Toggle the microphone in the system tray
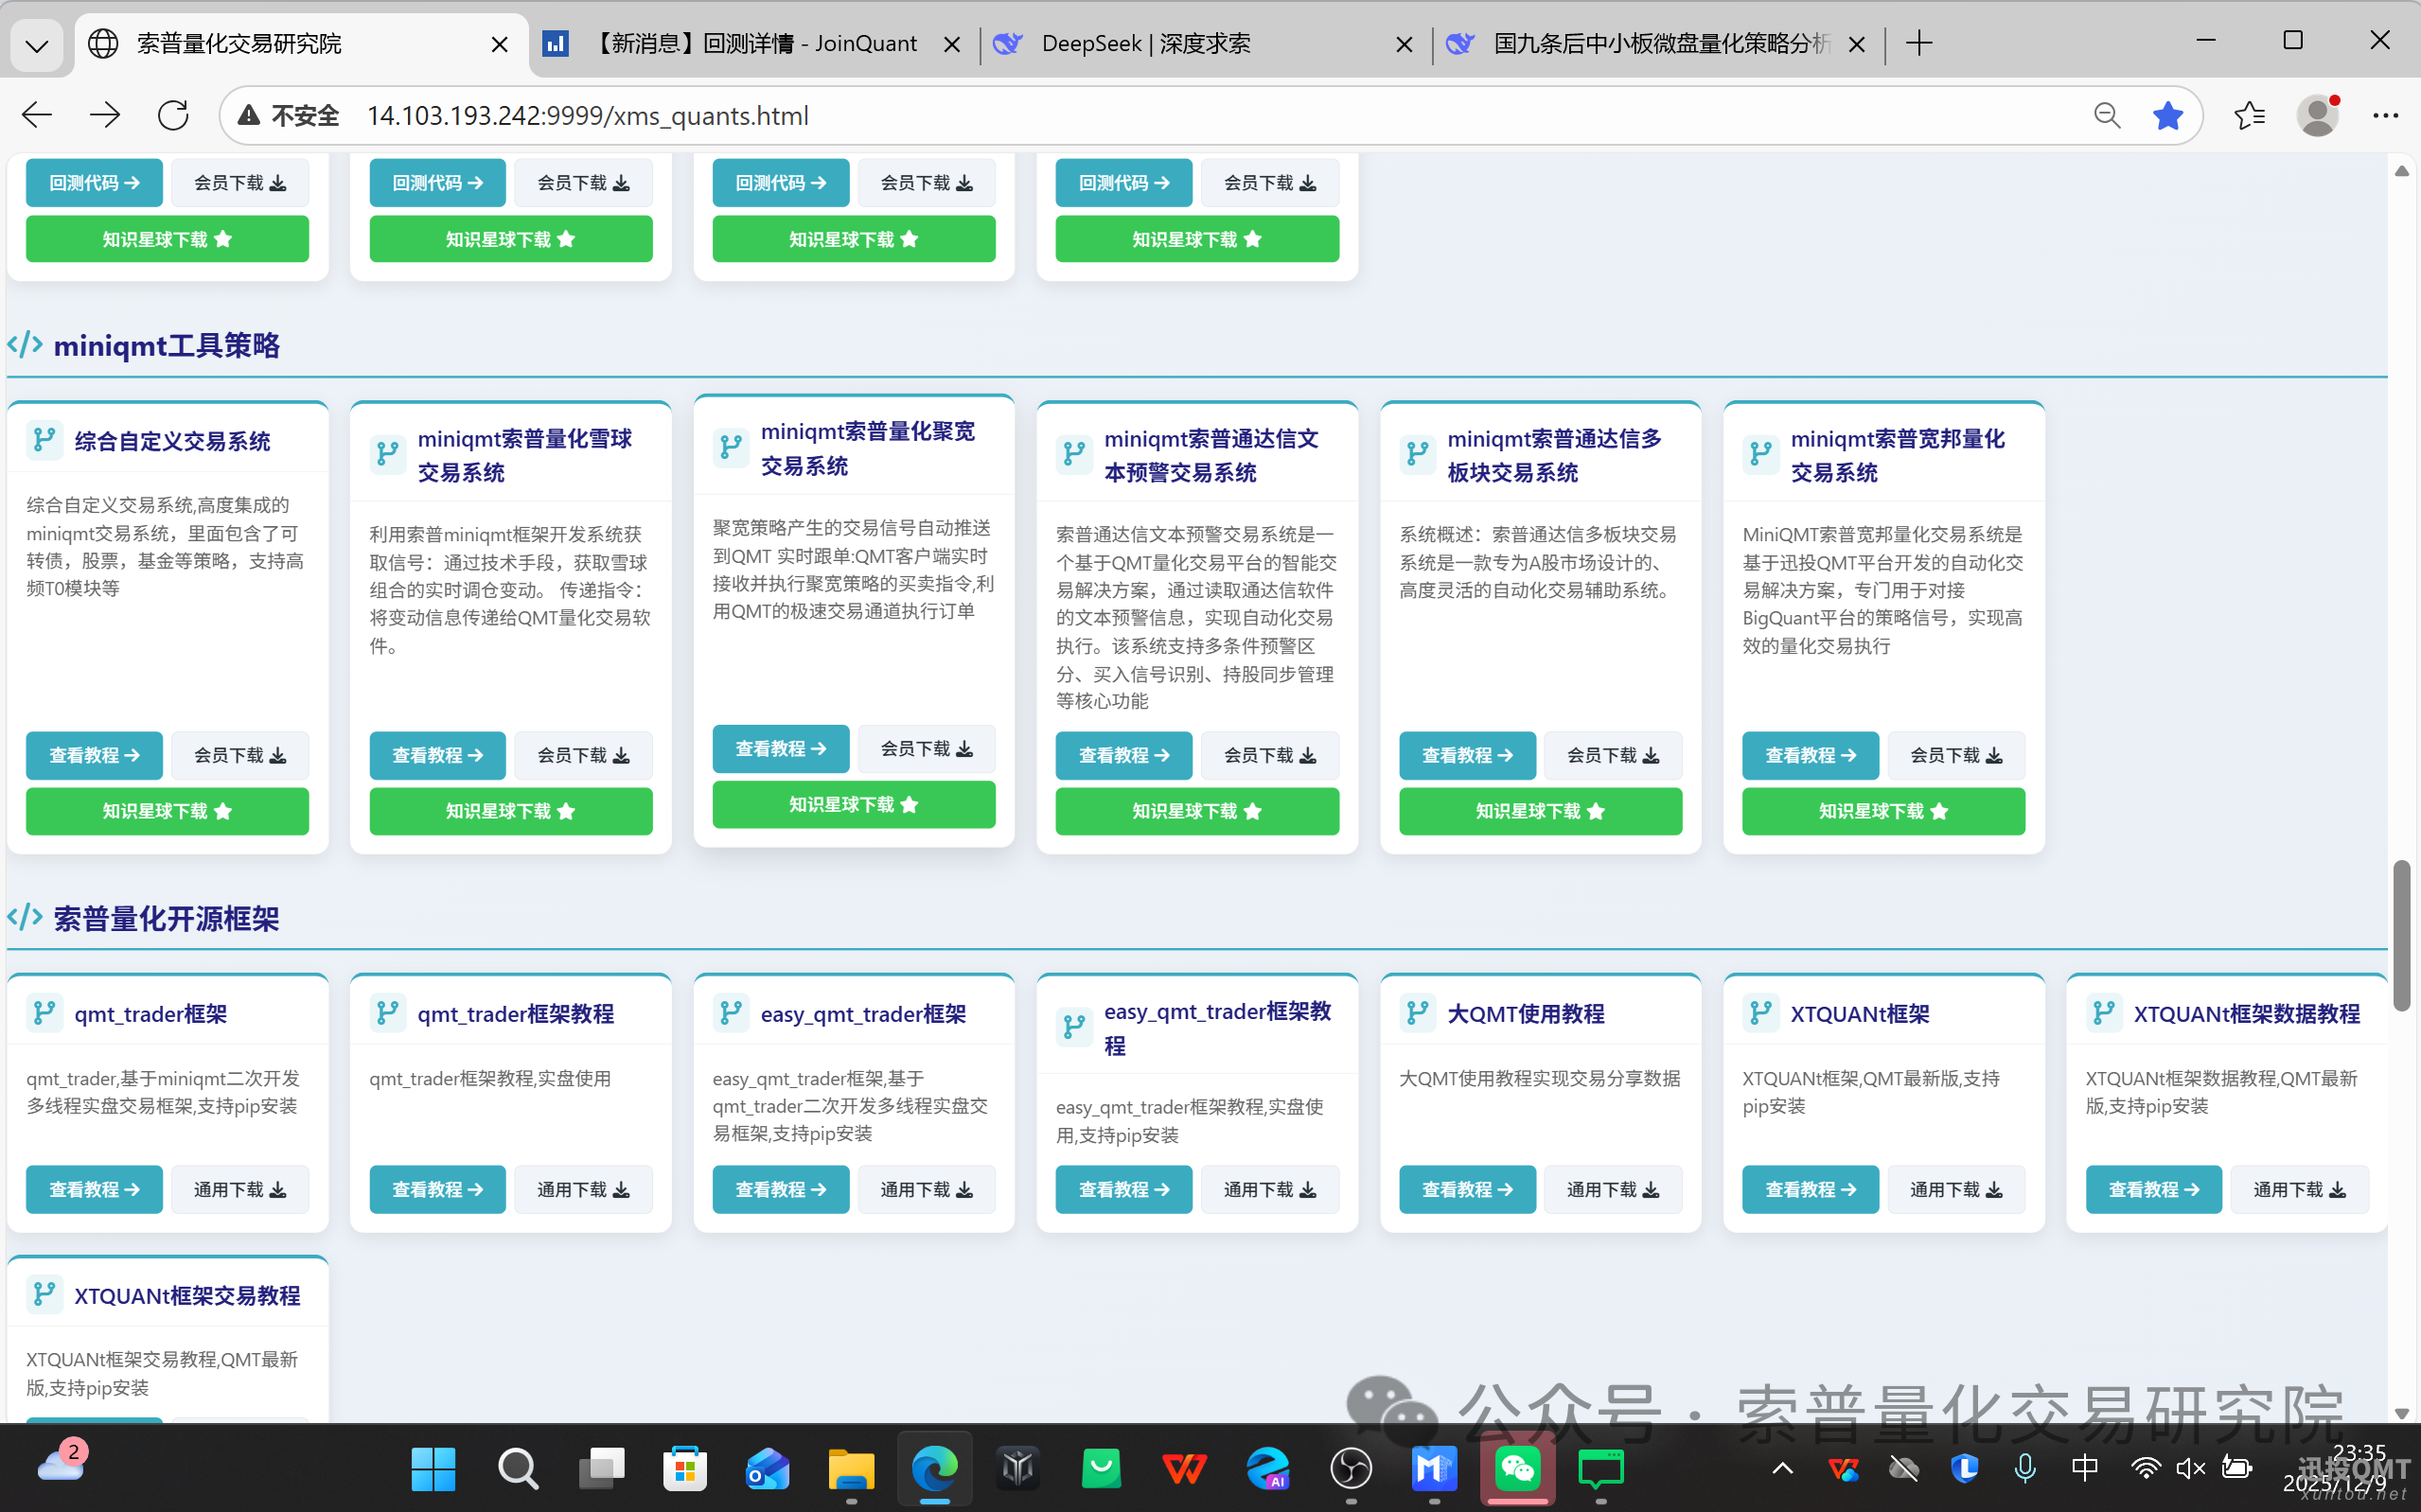Screen dimensions: 2421x1512 [x=2026, y=1469]
